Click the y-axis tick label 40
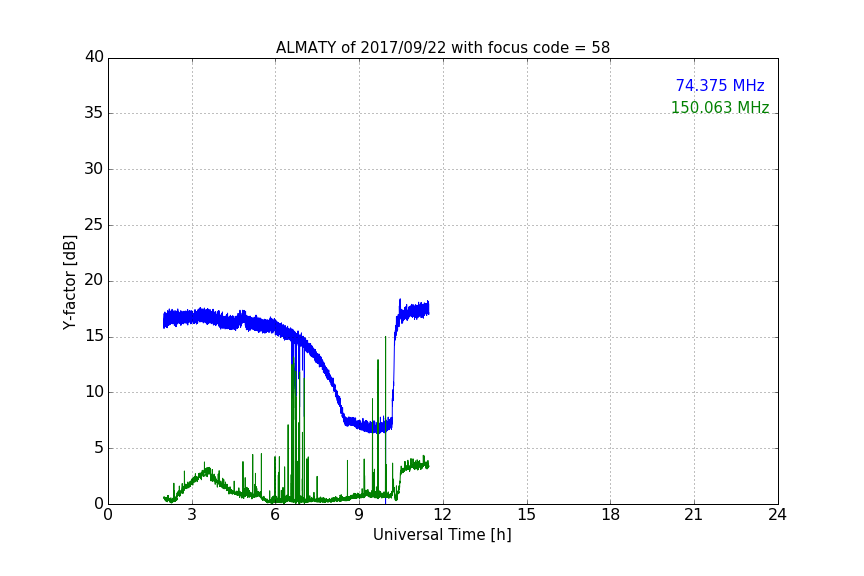The image size is (864, 576). (94, 57)
